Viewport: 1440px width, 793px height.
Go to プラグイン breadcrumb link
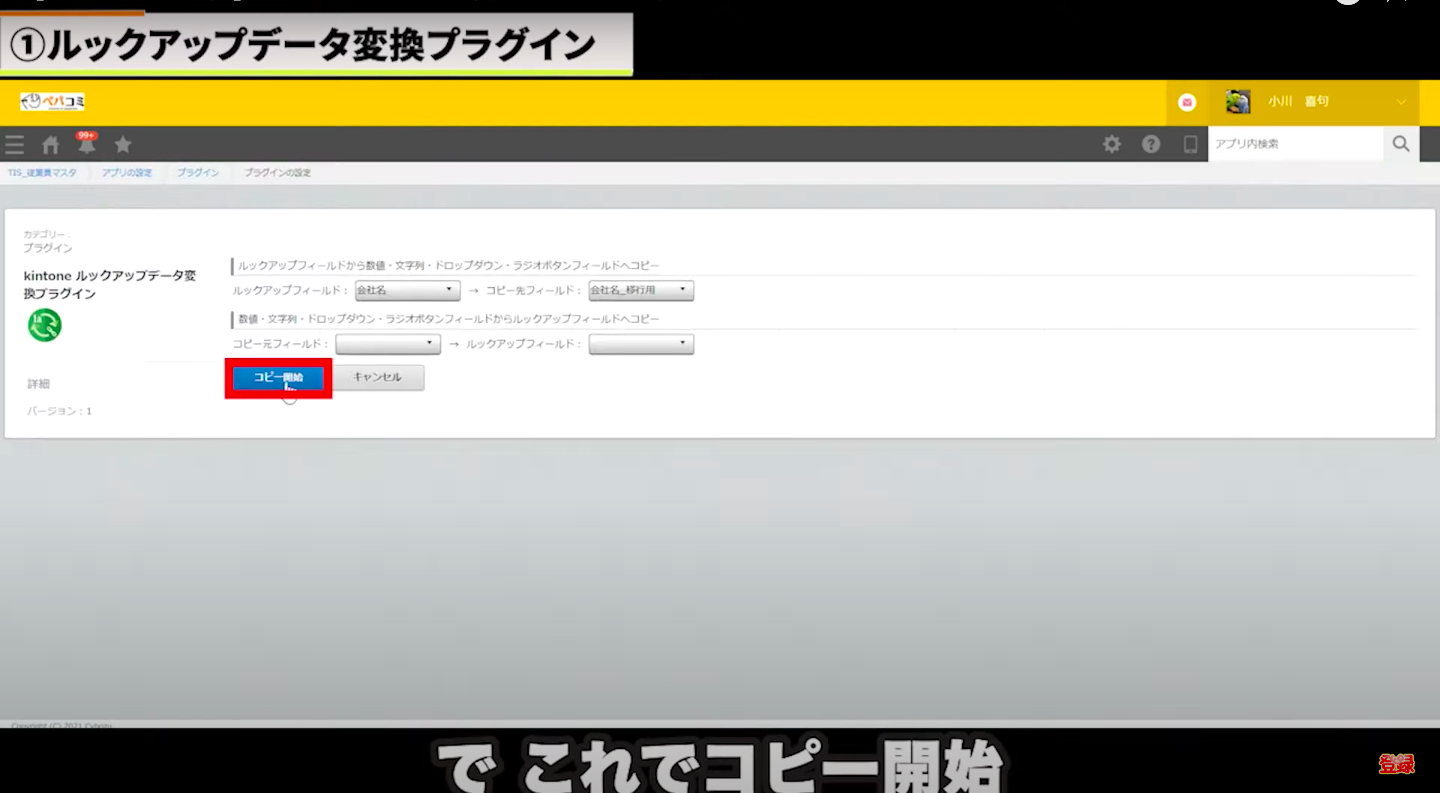click(198, 173)
